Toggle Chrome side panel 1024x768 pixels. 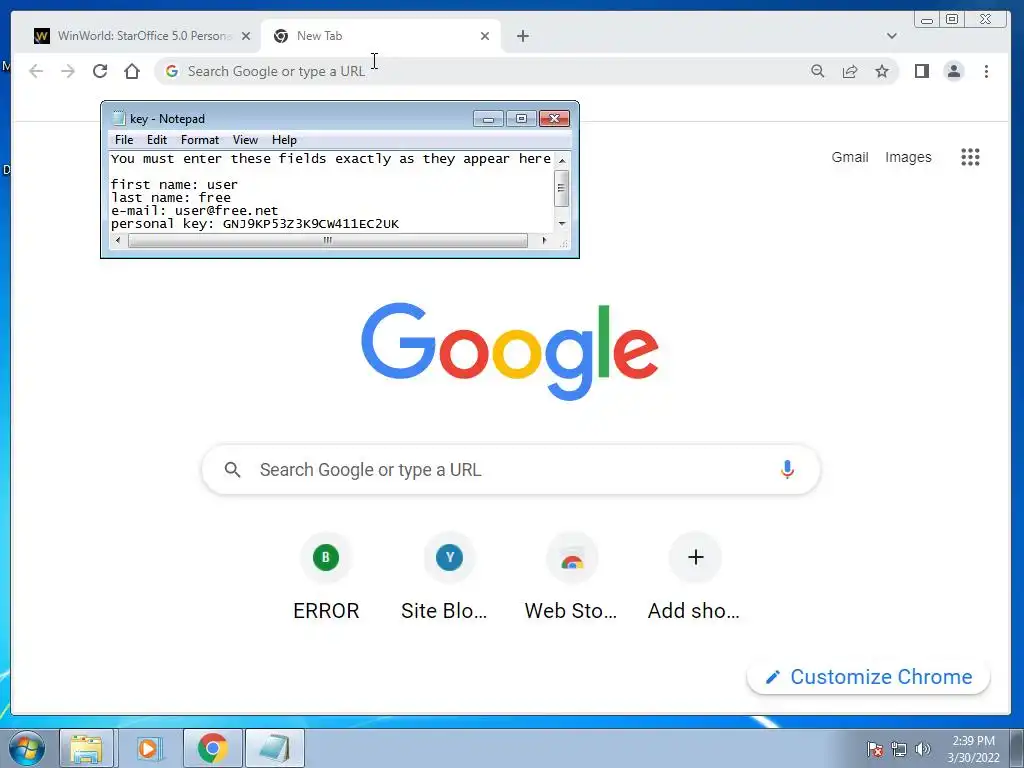[921, 71]
